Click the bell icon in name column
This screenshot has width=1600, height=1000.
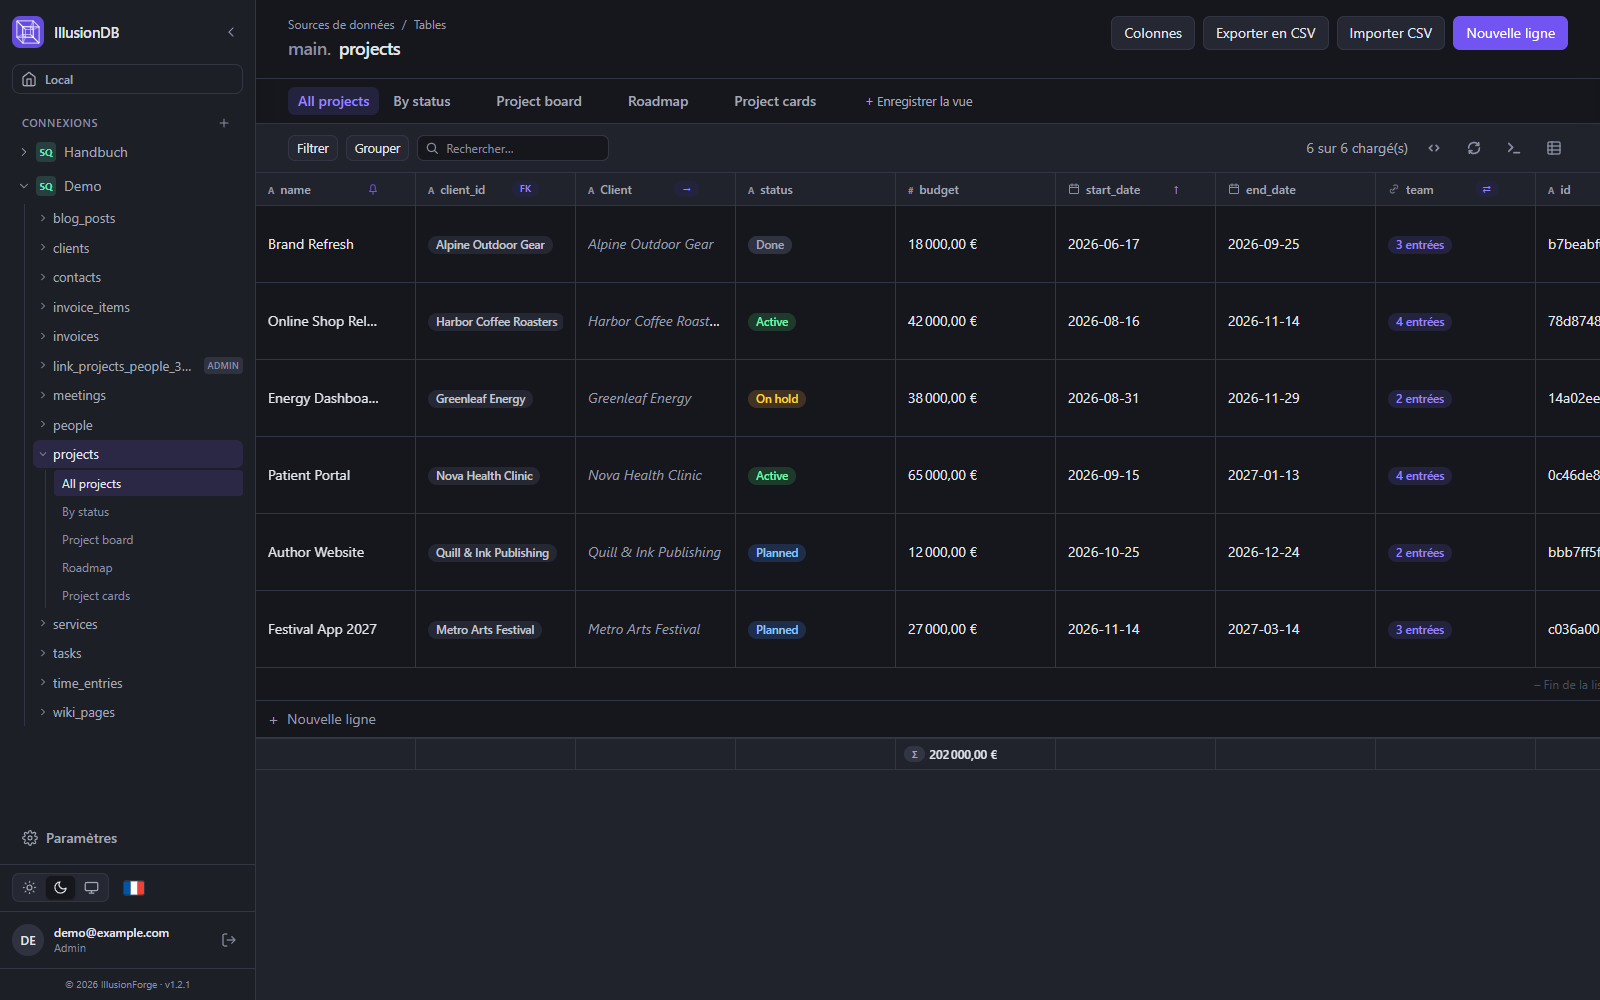(373, 189)
